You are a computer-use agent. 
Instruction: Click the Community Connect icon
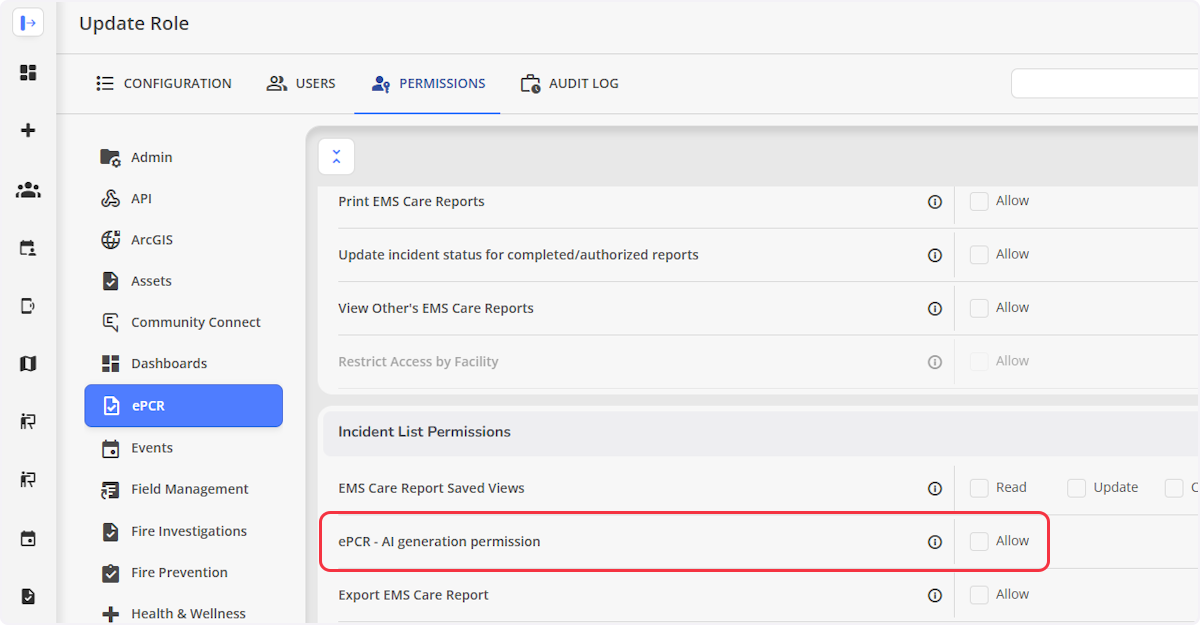(111, 322)
